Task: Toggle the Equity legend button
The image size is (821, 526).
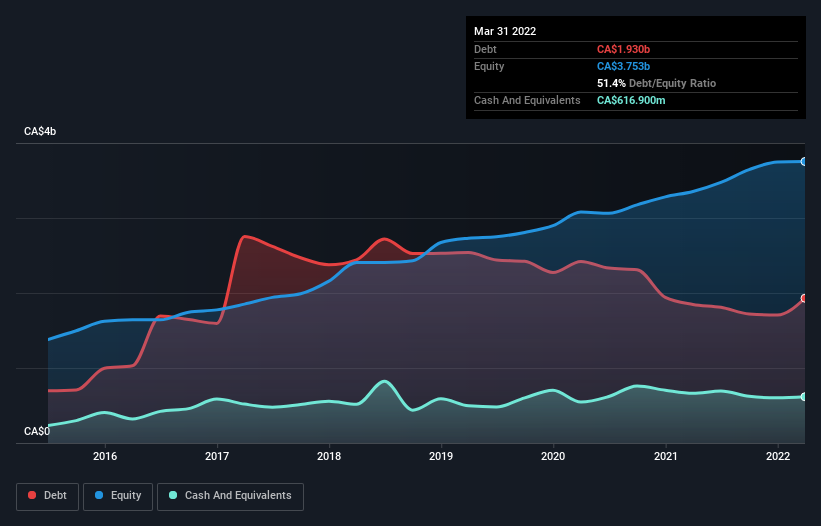Action: [x=118, y=496]
